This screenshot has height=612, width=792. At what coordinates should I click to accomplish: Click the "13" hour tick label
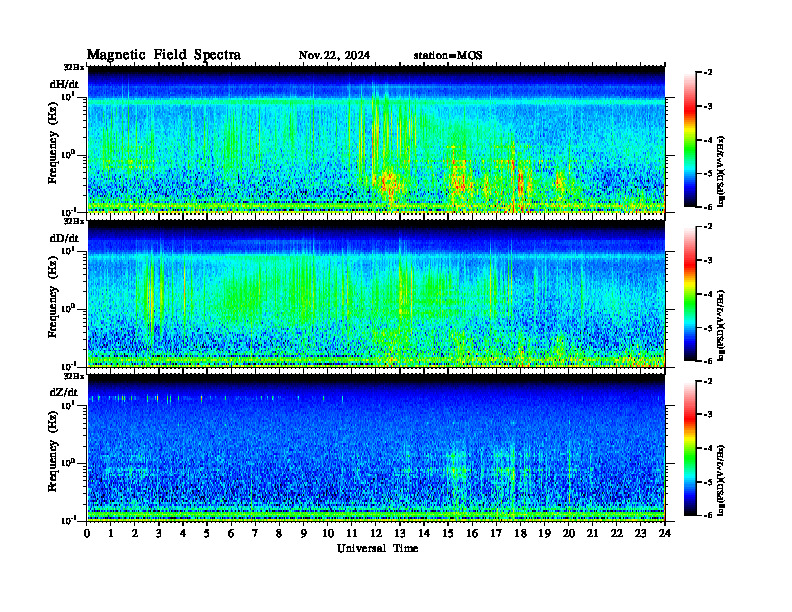pyautogui.click(x=400, y=533)
